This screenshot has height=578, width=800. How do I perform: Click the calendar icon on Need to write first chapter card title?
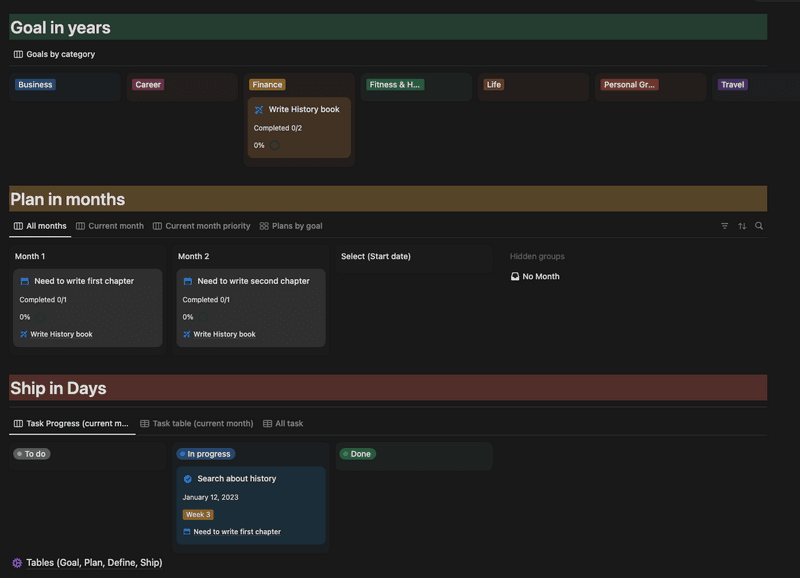[24, 281]
